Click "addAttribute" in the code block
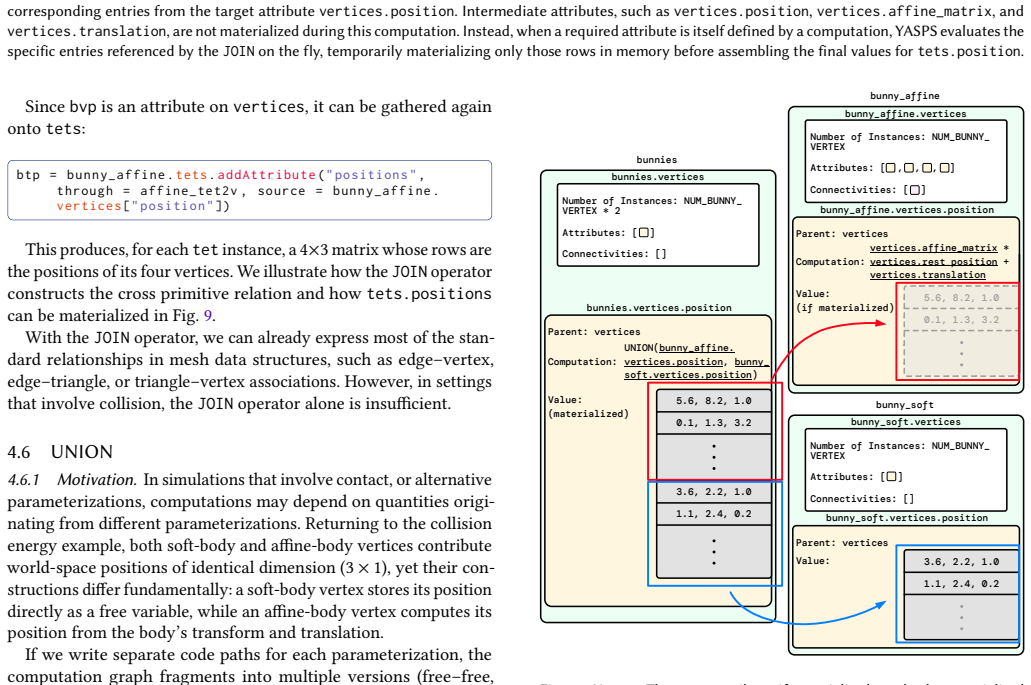The height and width of the screenshot is (685, 1031). [267, 175]
